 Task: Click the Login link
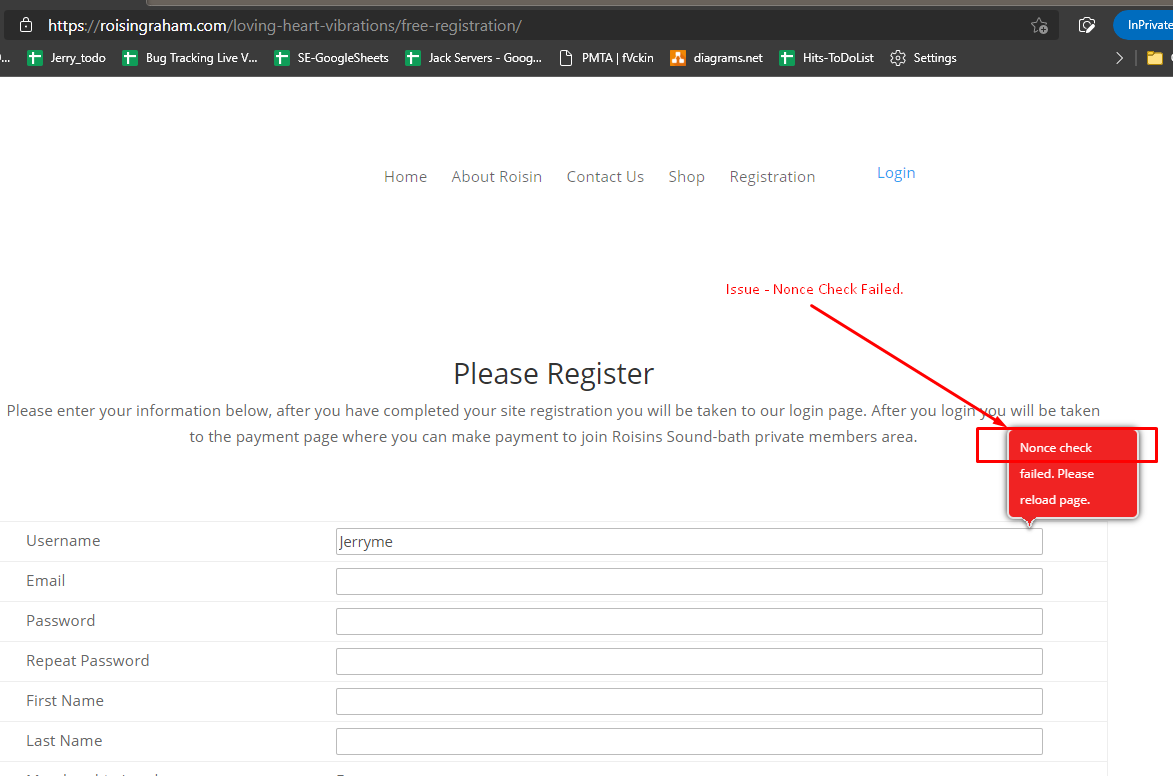pyautogui.click(x=896, y=173)
